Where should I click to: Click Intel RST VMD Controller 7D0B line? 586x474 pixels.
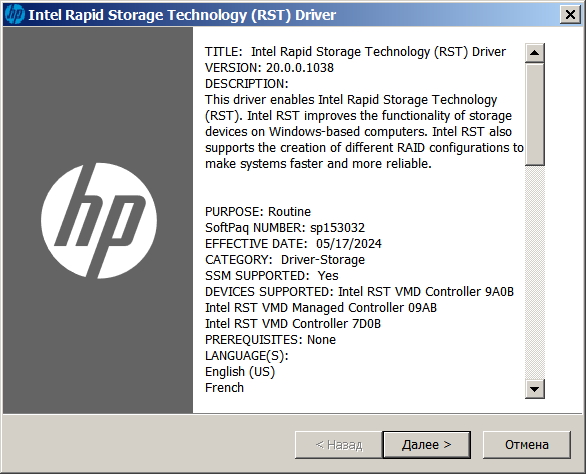(293, 324)
